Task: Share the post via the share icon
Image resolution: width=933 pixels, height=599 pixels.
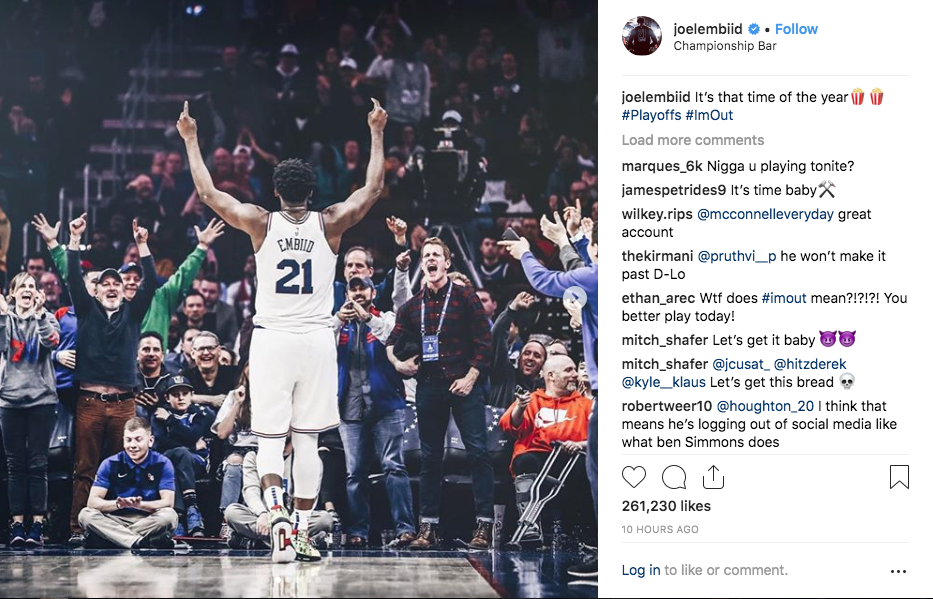Action: pos(713,476)
